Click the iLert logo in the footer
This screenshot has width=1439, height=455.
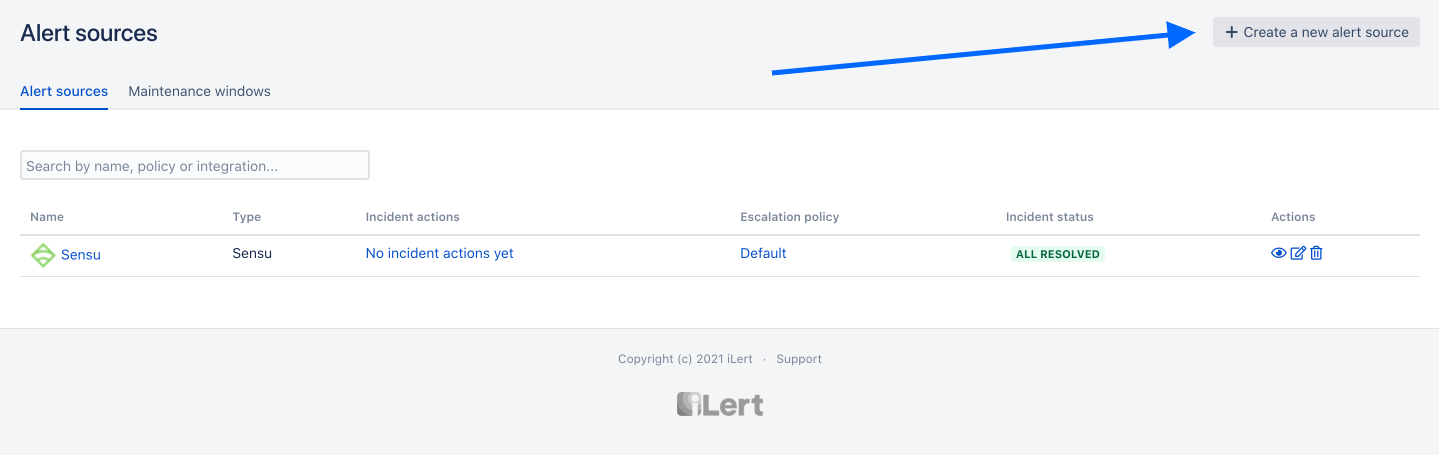click(x=719, y=404)
